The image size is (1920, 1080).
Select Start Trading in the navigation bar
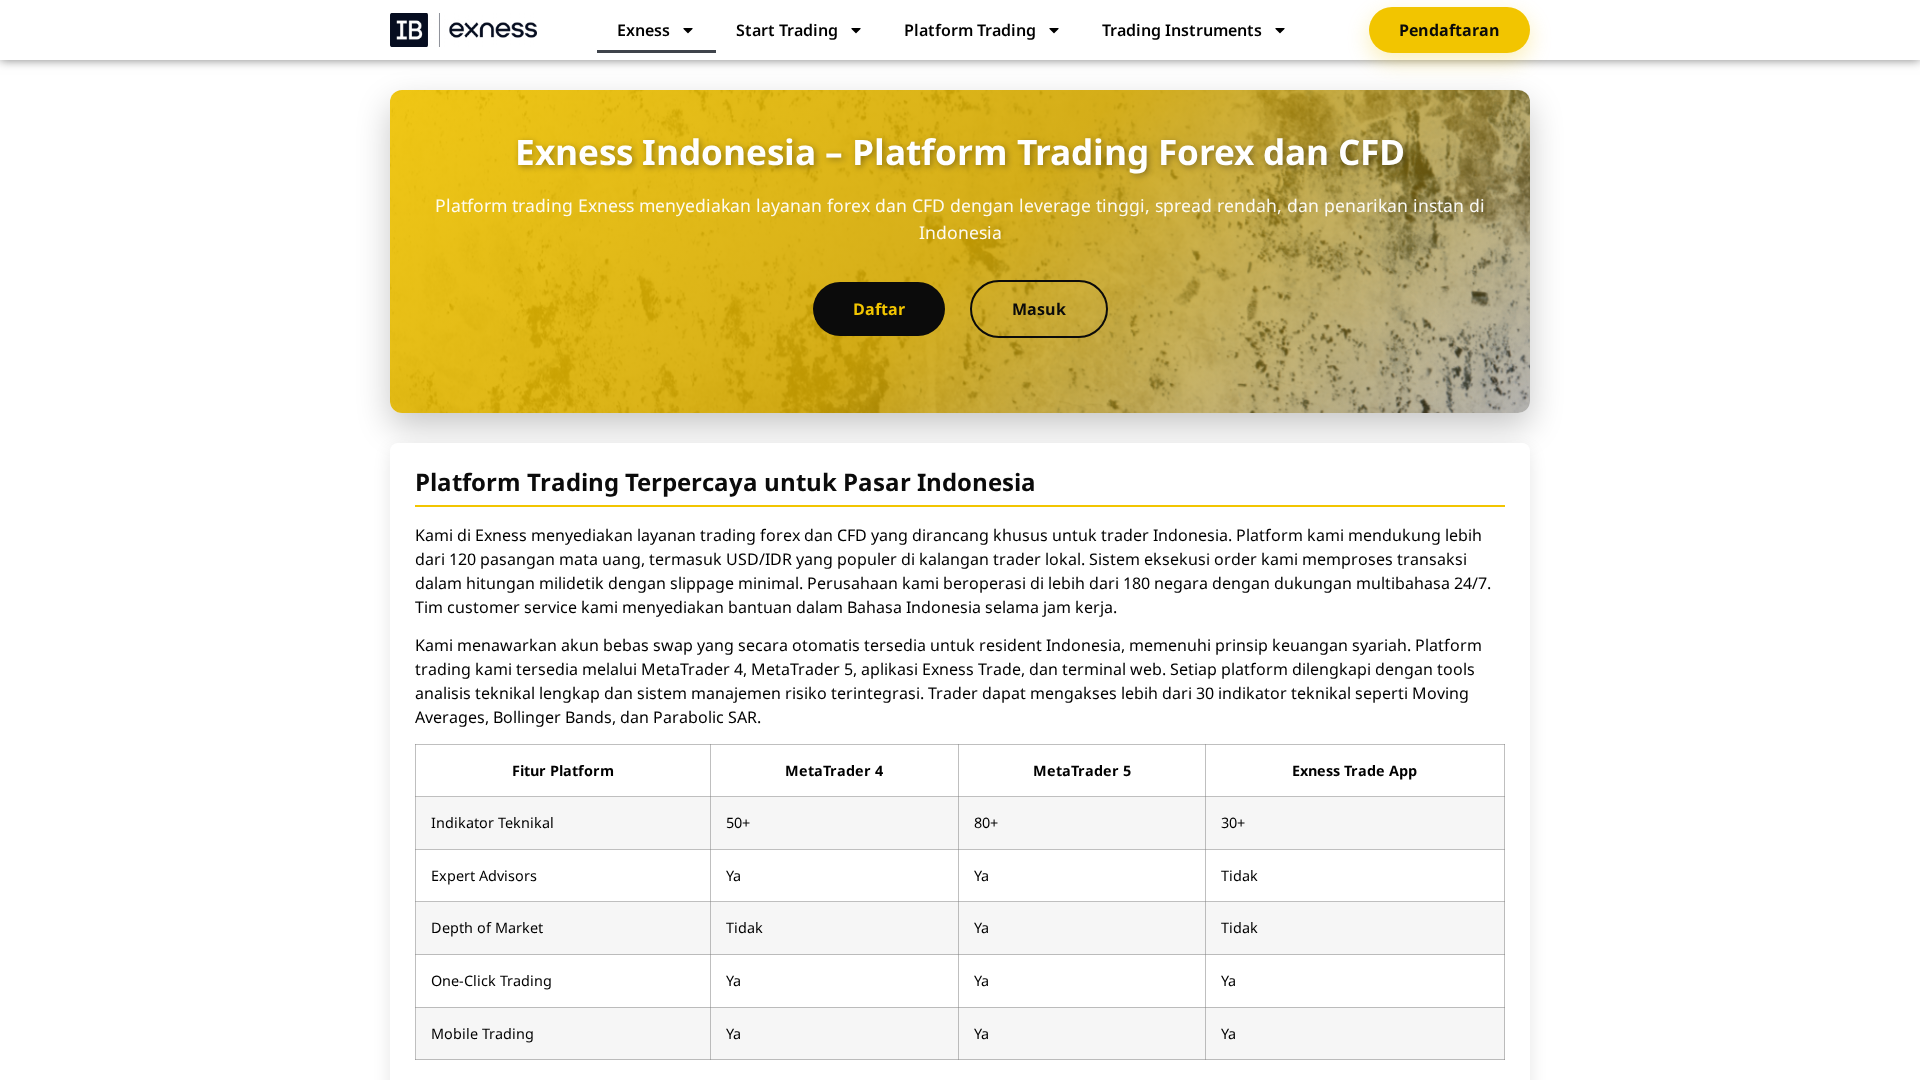click(786, 30)
